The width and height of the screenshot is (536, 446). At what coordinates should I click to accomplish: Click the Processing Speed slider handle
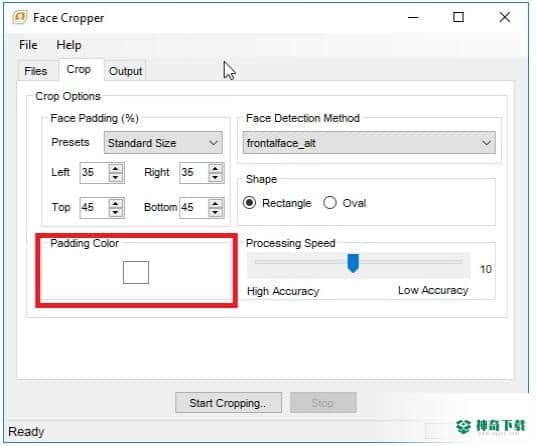coord(353,263)
